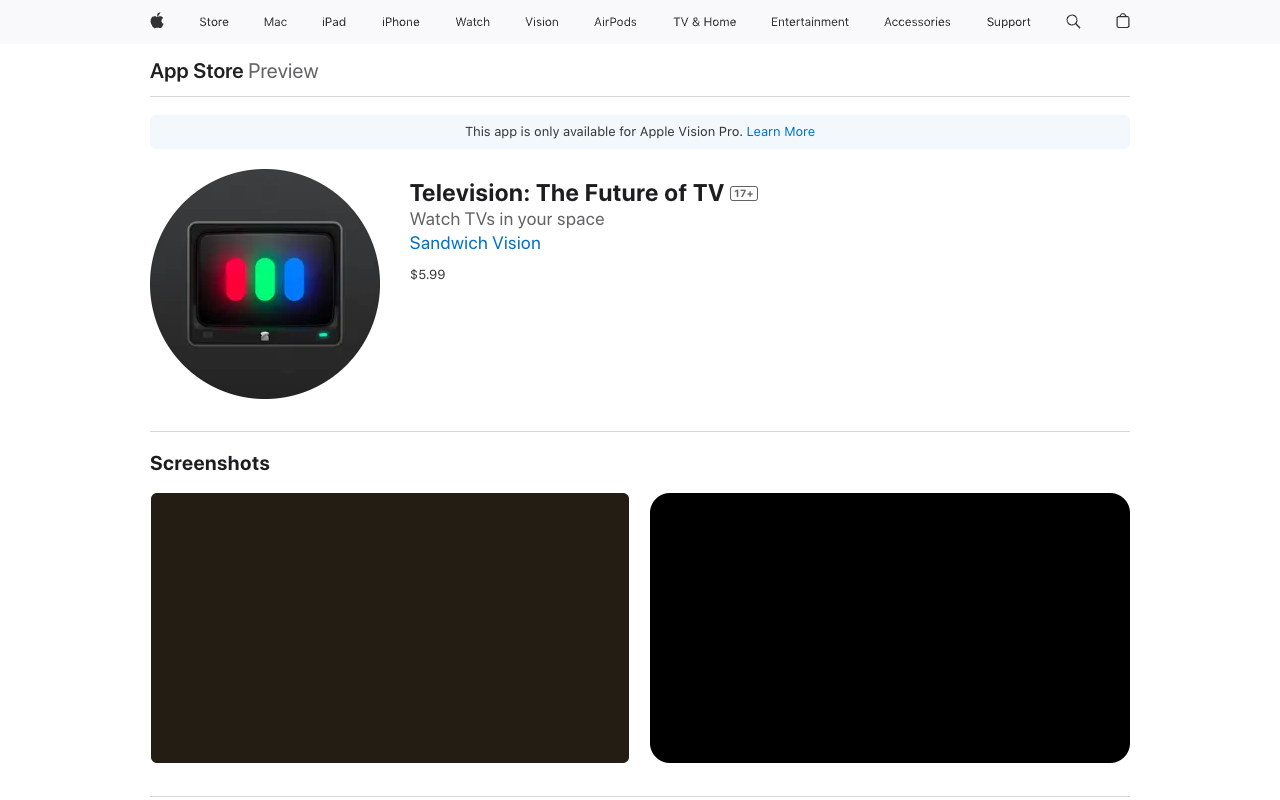Select Vision in the top navigation

(542, 22)
